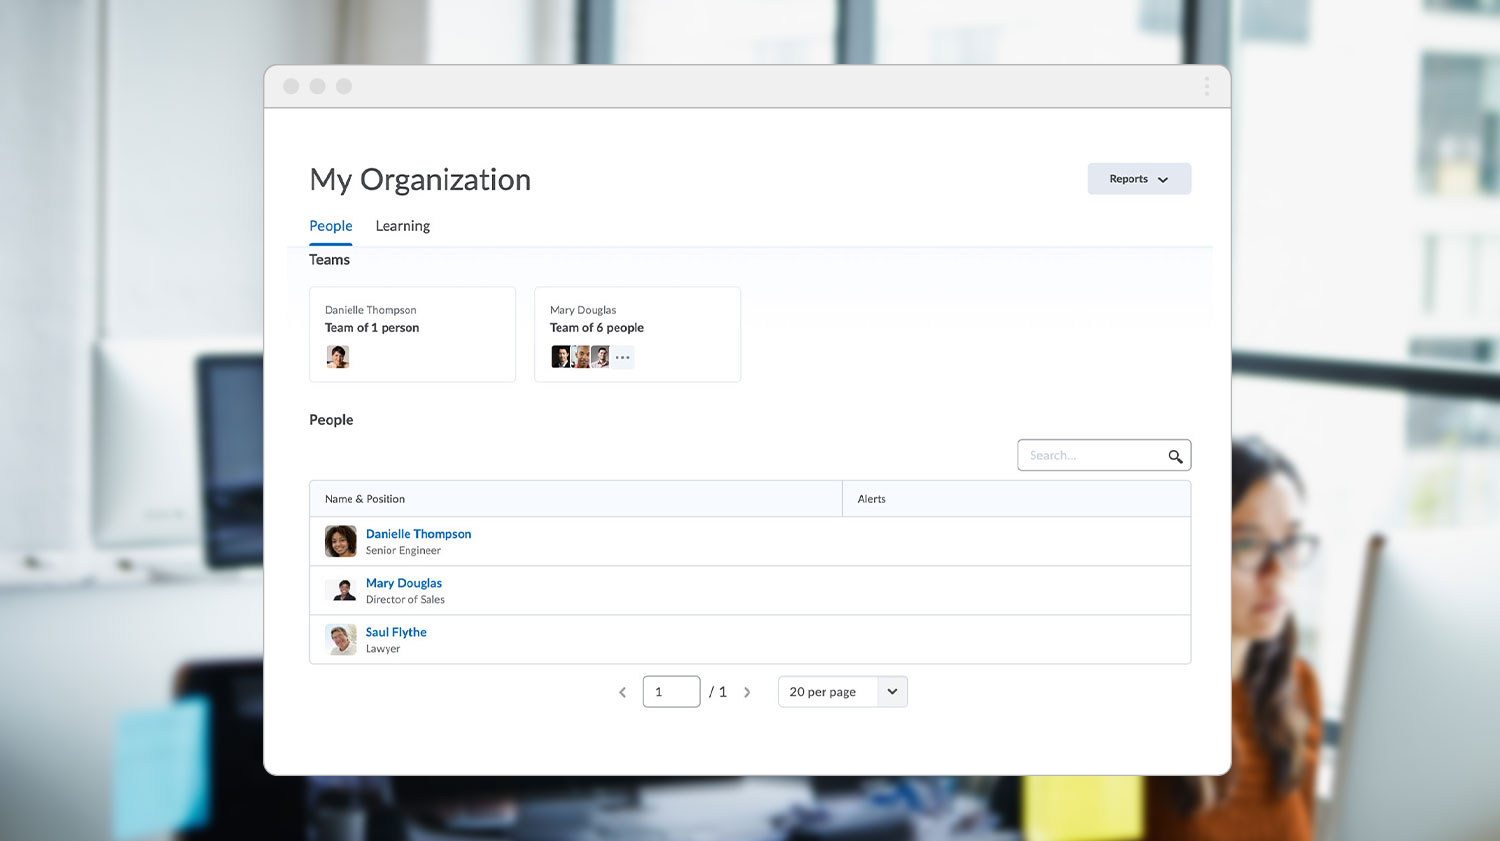The width and height of the screenshot is (1500, 841).
Task: Open the 20 per page dropdown
Action: [843, 692]
